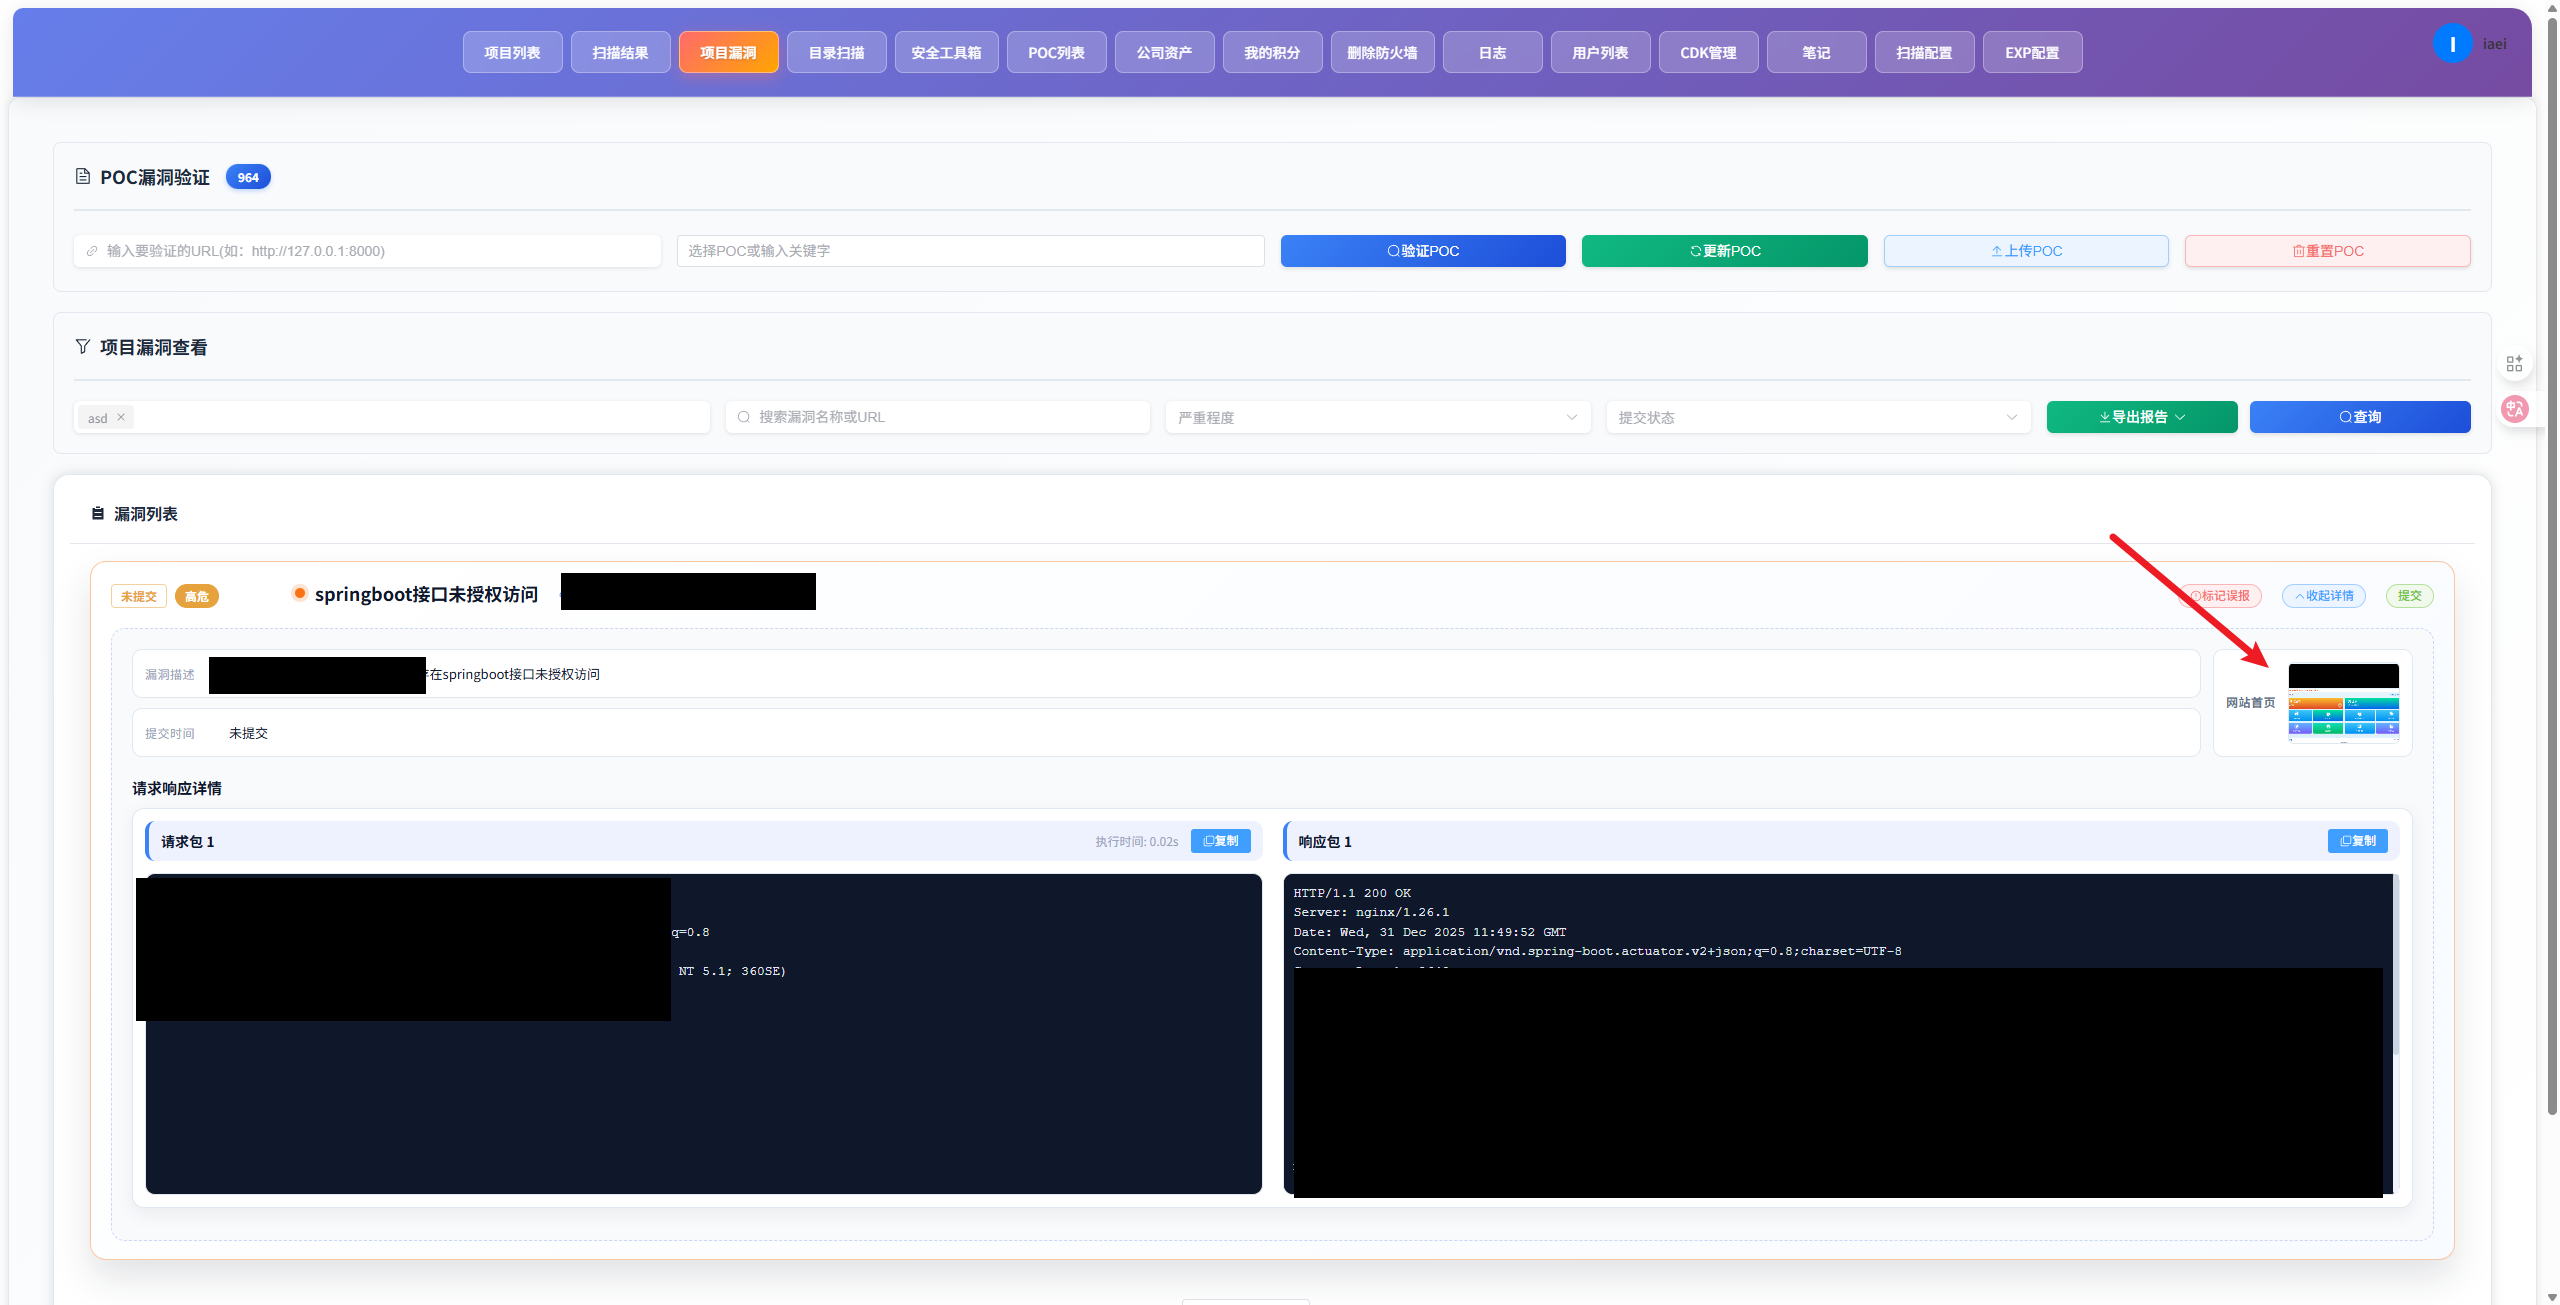Click the blue 查询 button

(2359, 417)
